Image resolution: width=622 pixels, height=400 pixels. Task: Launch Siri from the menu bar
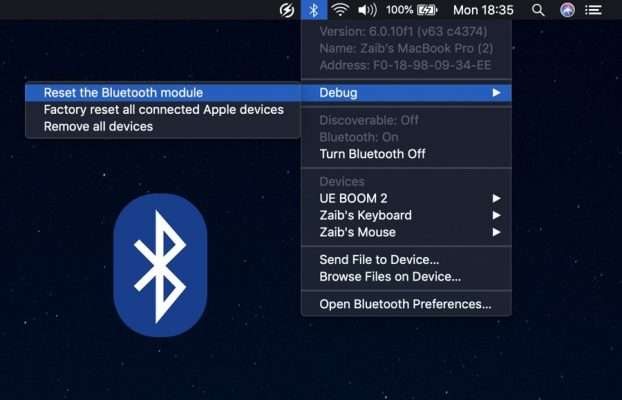(567, 10)
